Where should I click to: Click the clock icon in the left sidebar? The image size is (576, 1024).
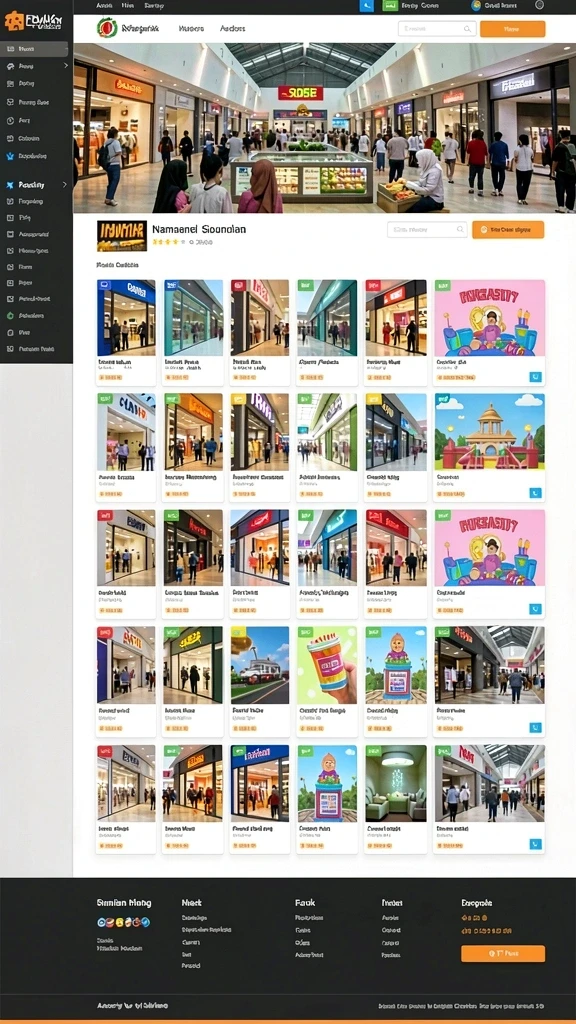point(10,120)
